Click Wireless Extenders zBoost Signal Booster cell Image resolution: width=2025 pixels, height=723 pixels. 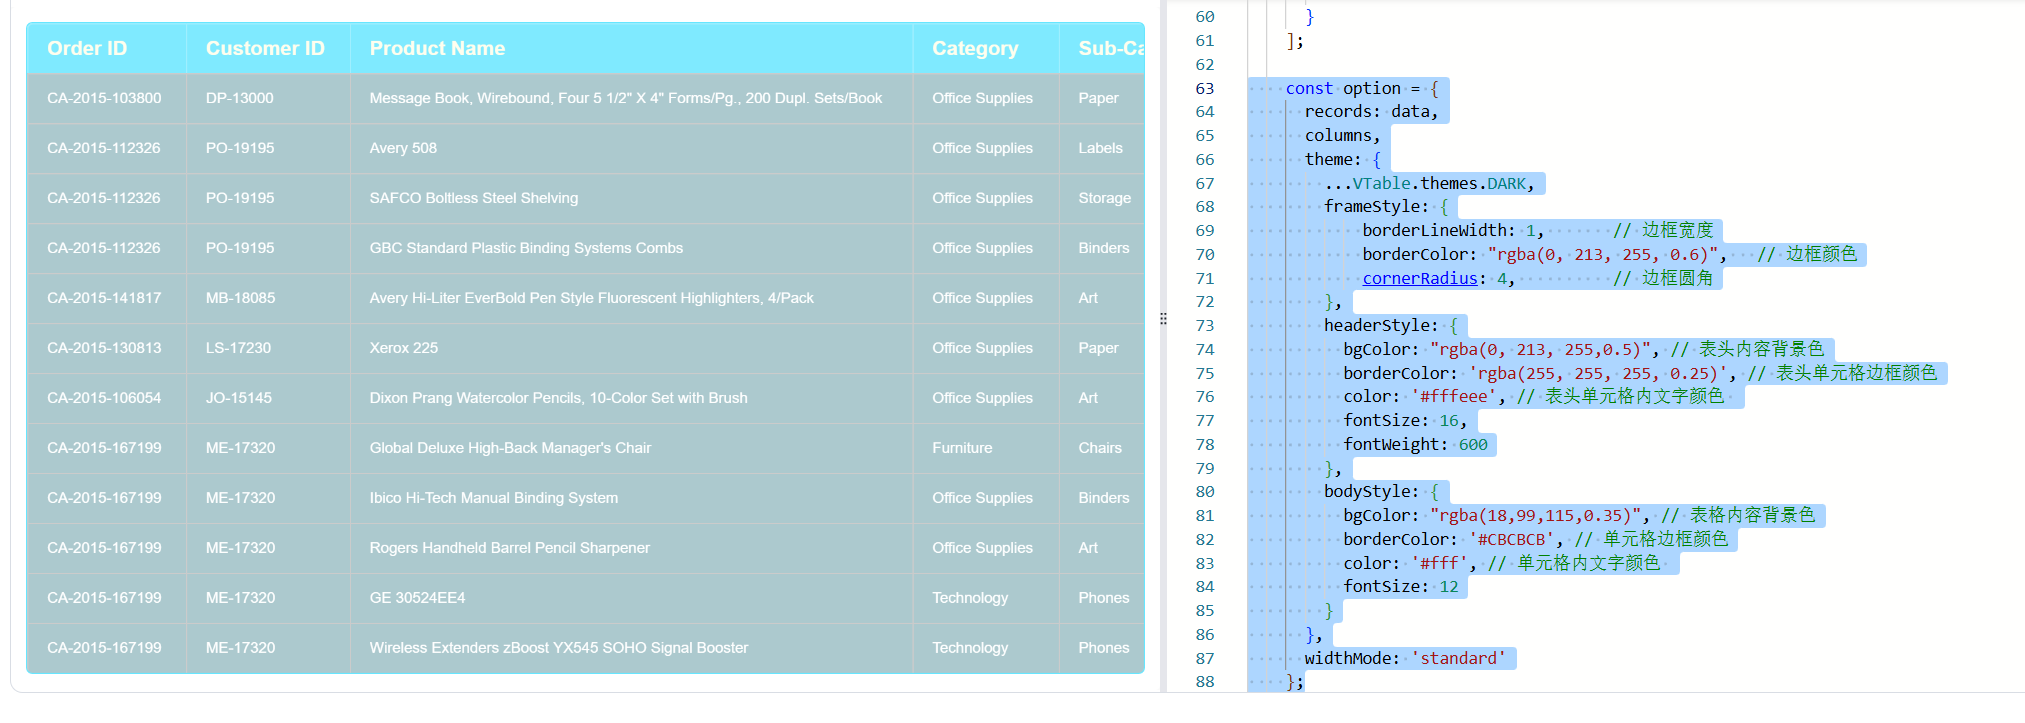[x=631, y=648]
